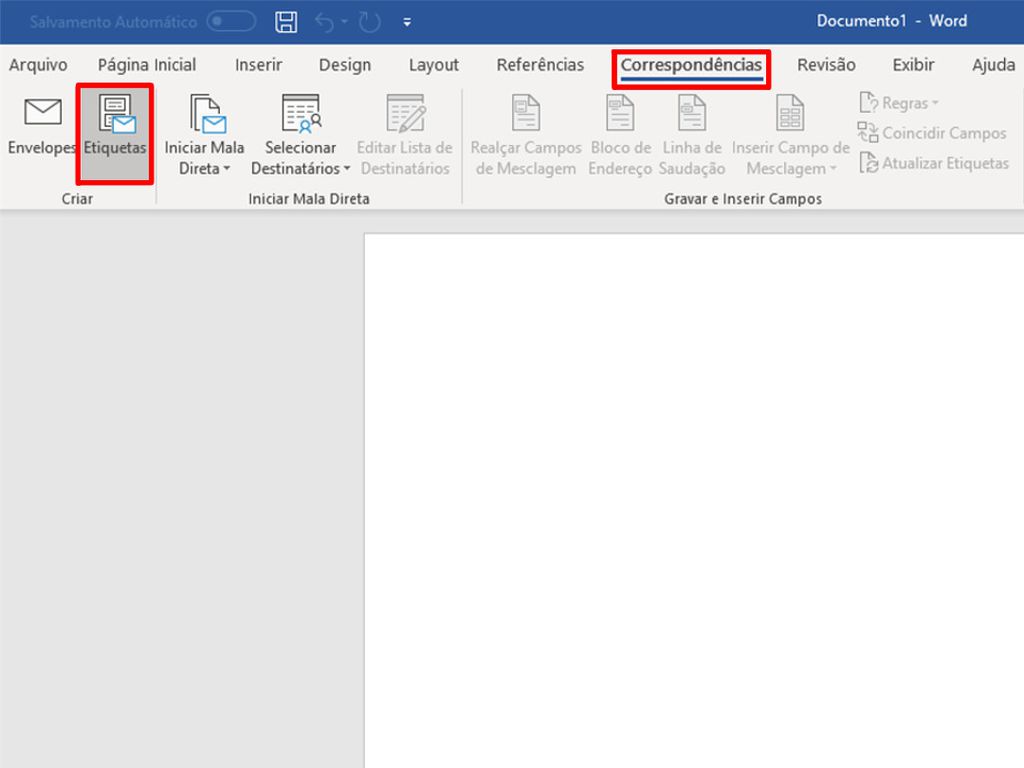This screenshot has width=1024, height=768.
Task: Click Editar Lista de Destinatários
Action: 405,135
